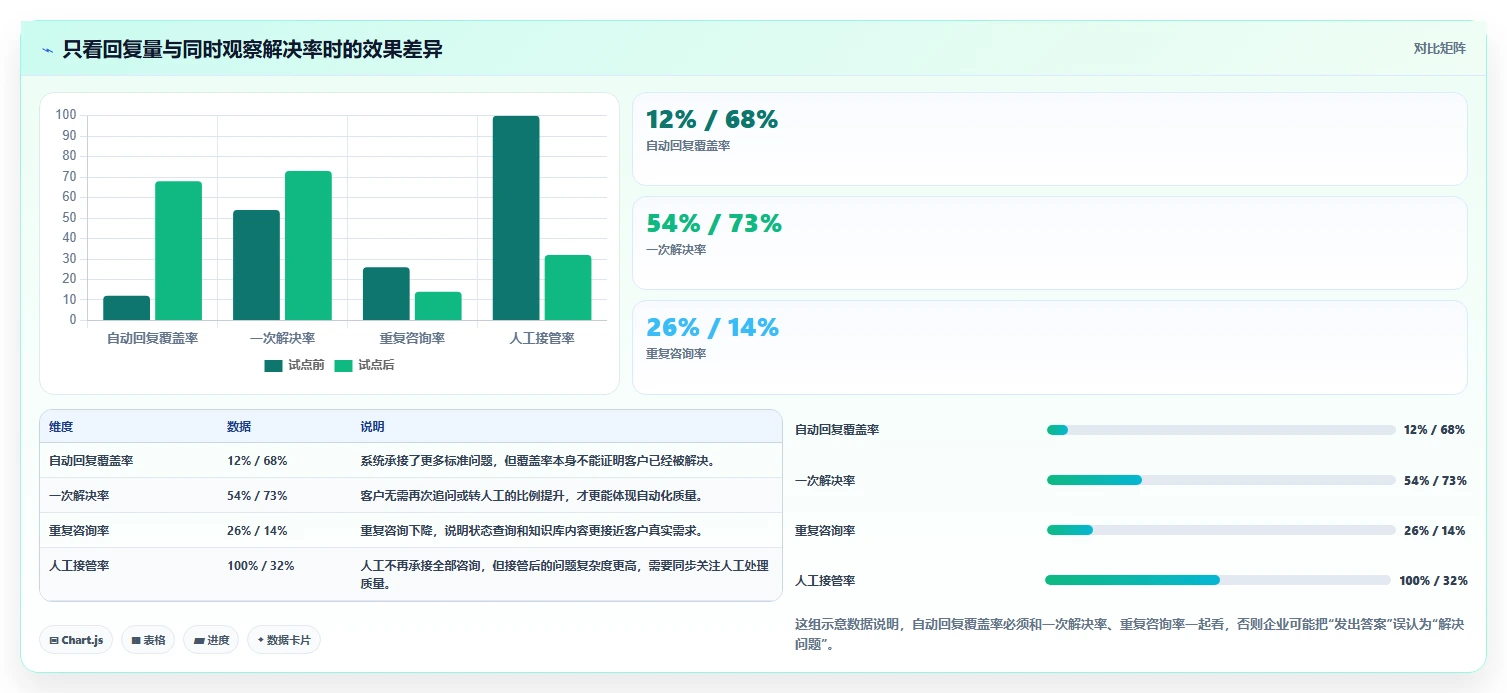Click progress value 26% / 14%
This screenshot has height=693, width=1507.
tap(1434, 531)
